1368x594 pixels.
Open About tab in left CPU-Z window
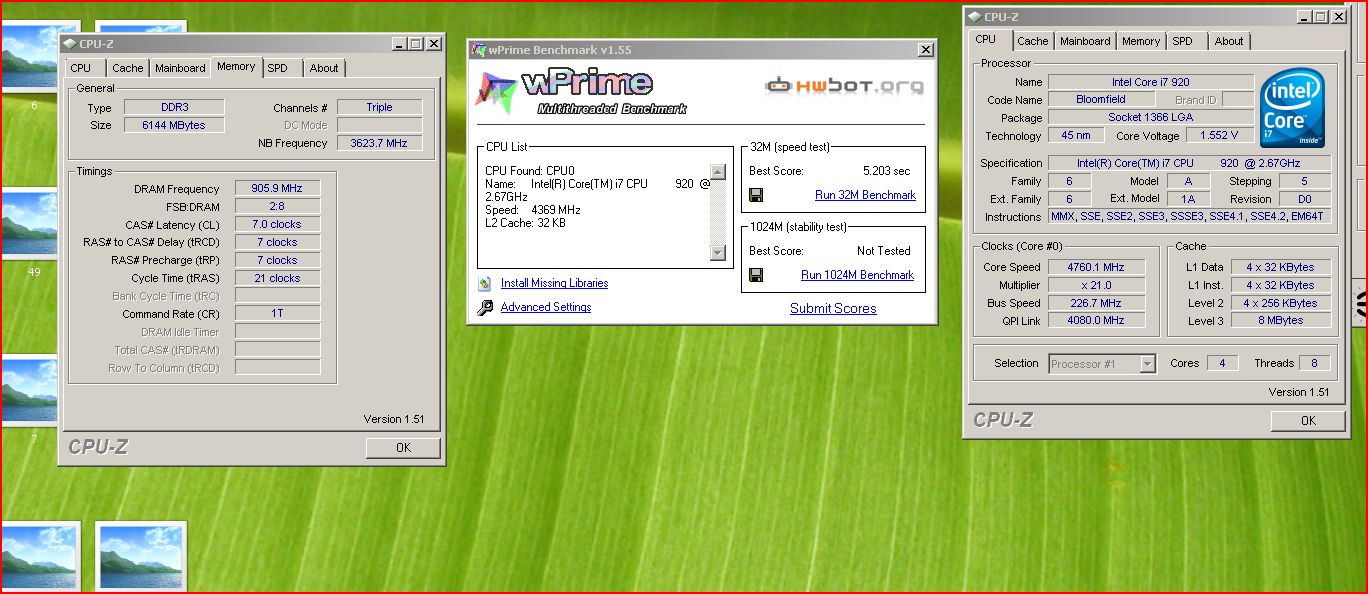pyautogui.click(x=324, y=68)
